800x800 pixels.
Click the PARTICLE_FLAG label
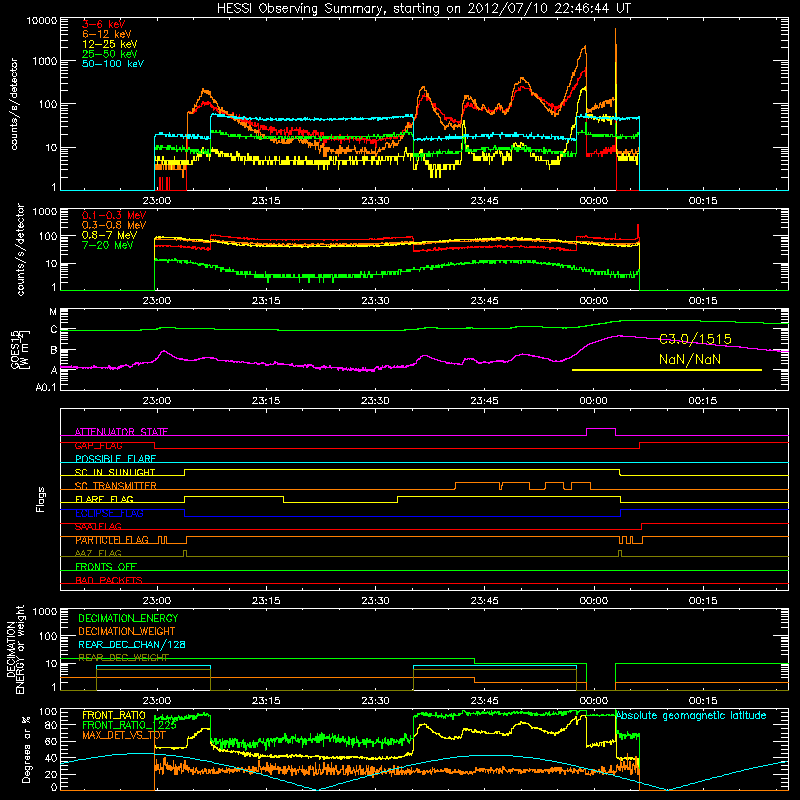pyautogui.click(x=112, y=540)
